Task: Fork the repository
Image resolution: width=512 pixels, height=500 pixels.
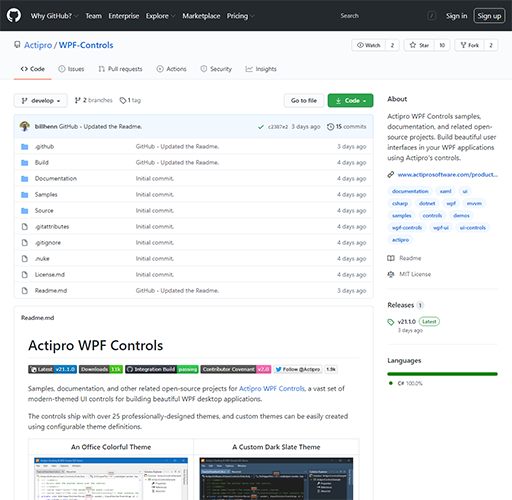Action: point(469,45)
